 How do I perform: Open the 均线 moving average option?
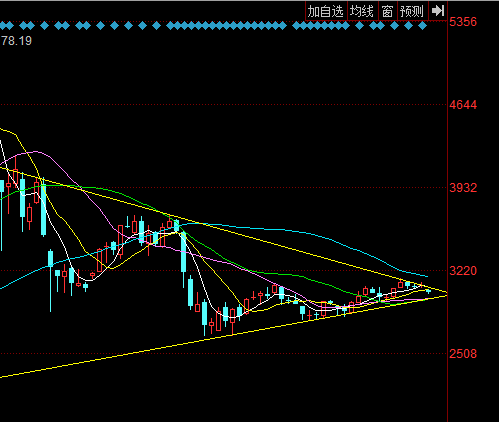362,11
